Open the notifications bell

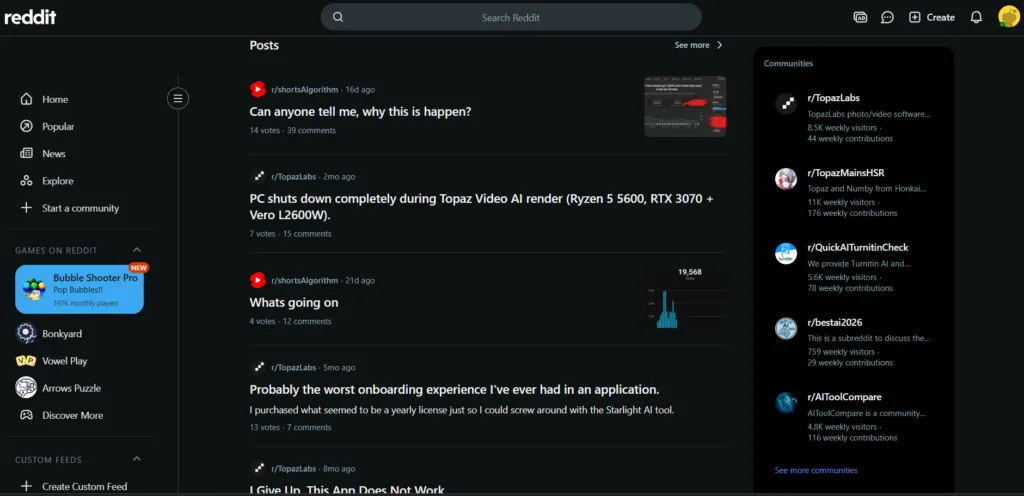(976, 18)
